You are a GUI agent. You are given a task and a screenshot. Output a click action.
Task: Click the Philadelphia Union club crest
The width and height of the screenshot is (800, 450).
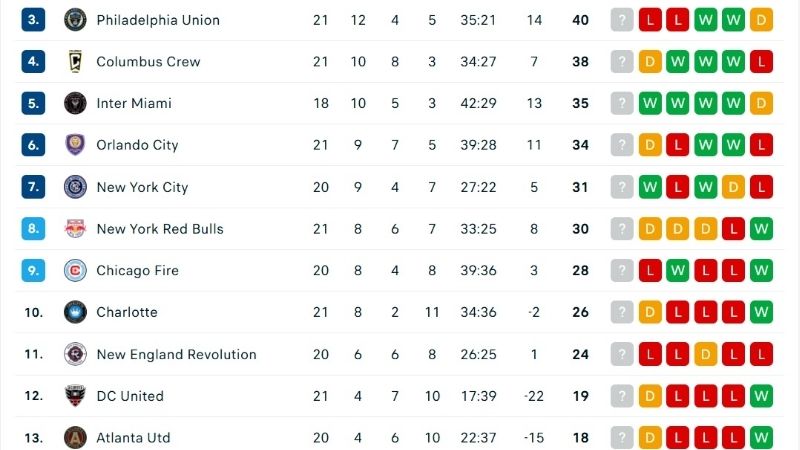pos(75,20)
